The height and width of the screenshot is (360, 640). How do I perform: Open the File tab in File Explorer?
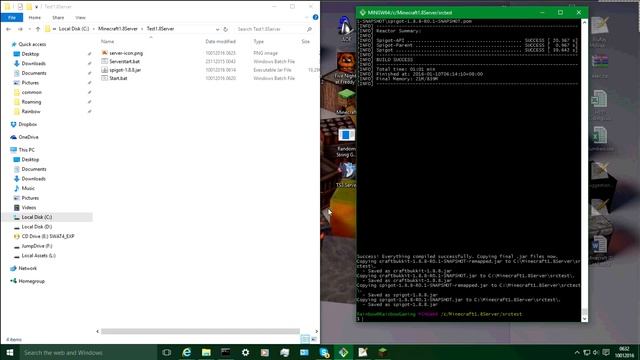[12, 18]
